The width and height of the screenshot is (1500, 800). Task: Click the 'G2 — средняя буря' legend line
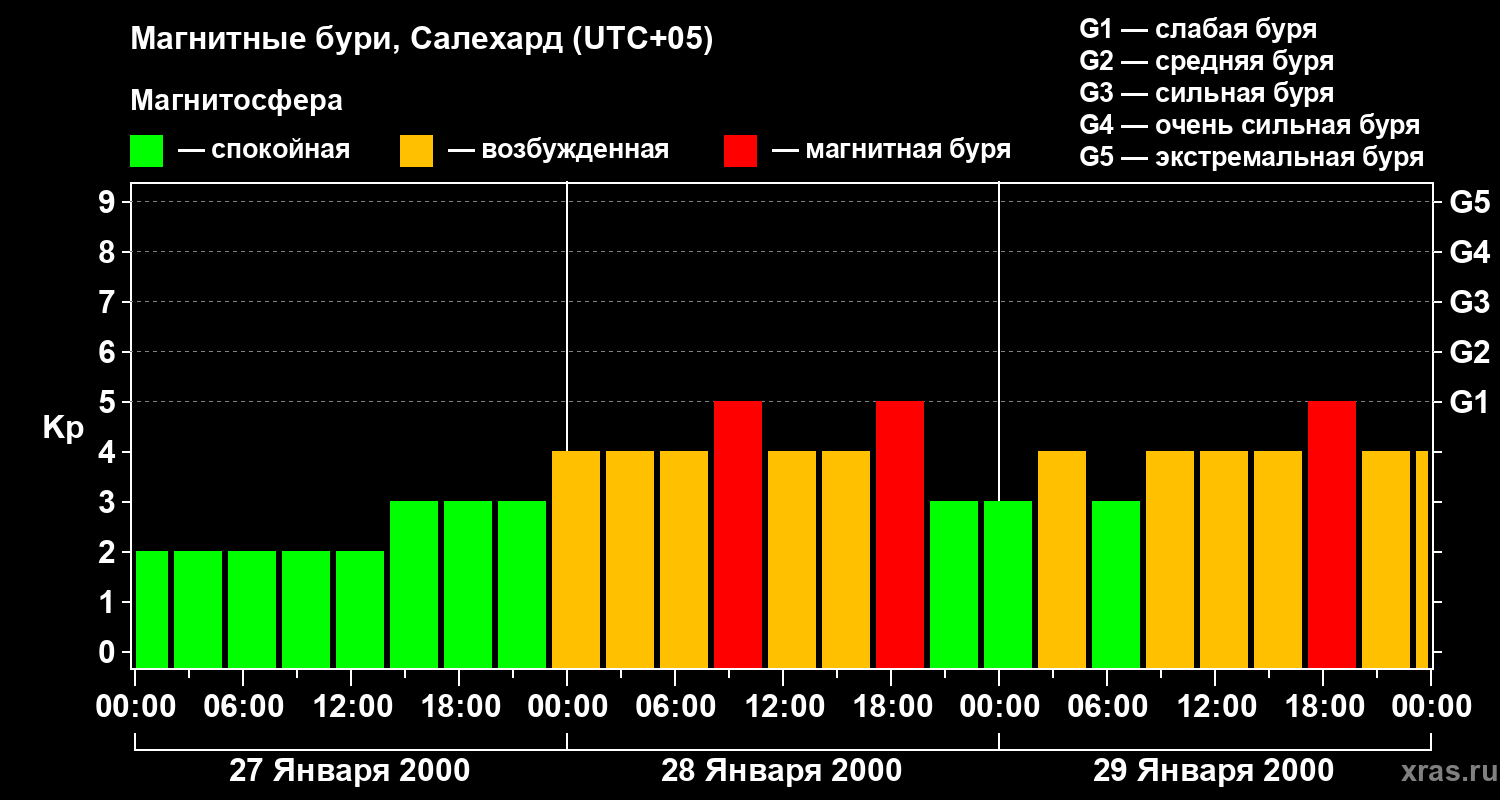click(x=1206, y=61)
